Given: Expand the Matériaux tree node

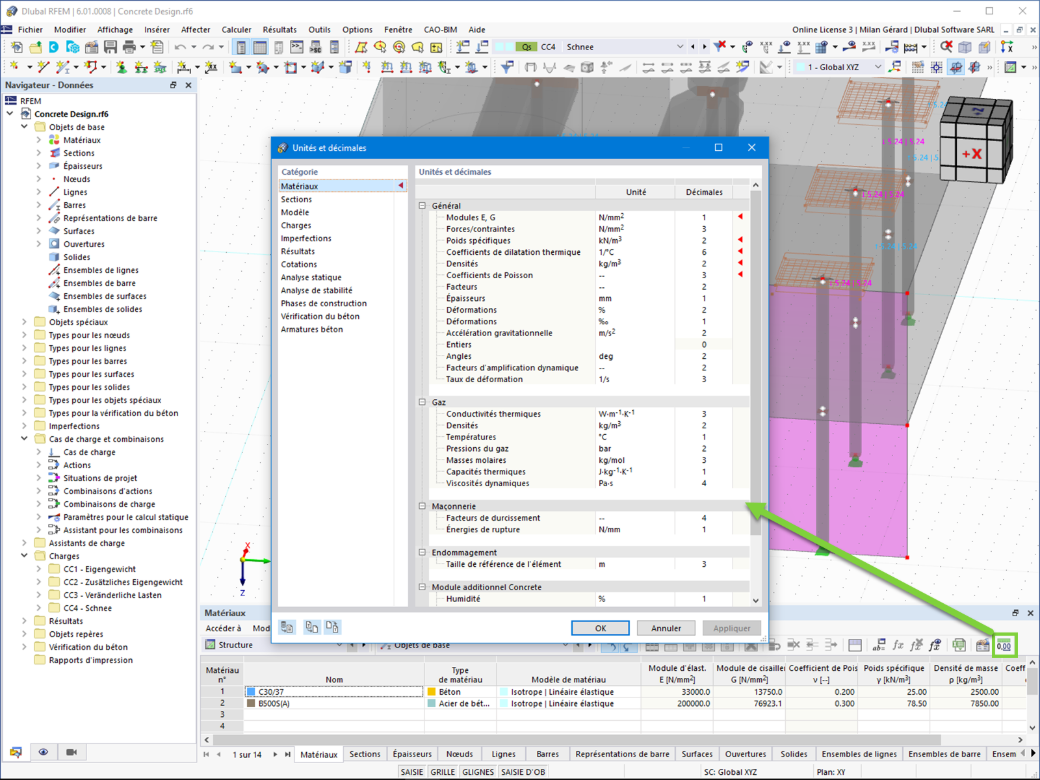Looking at the screenshot, I should click(38, 140).
